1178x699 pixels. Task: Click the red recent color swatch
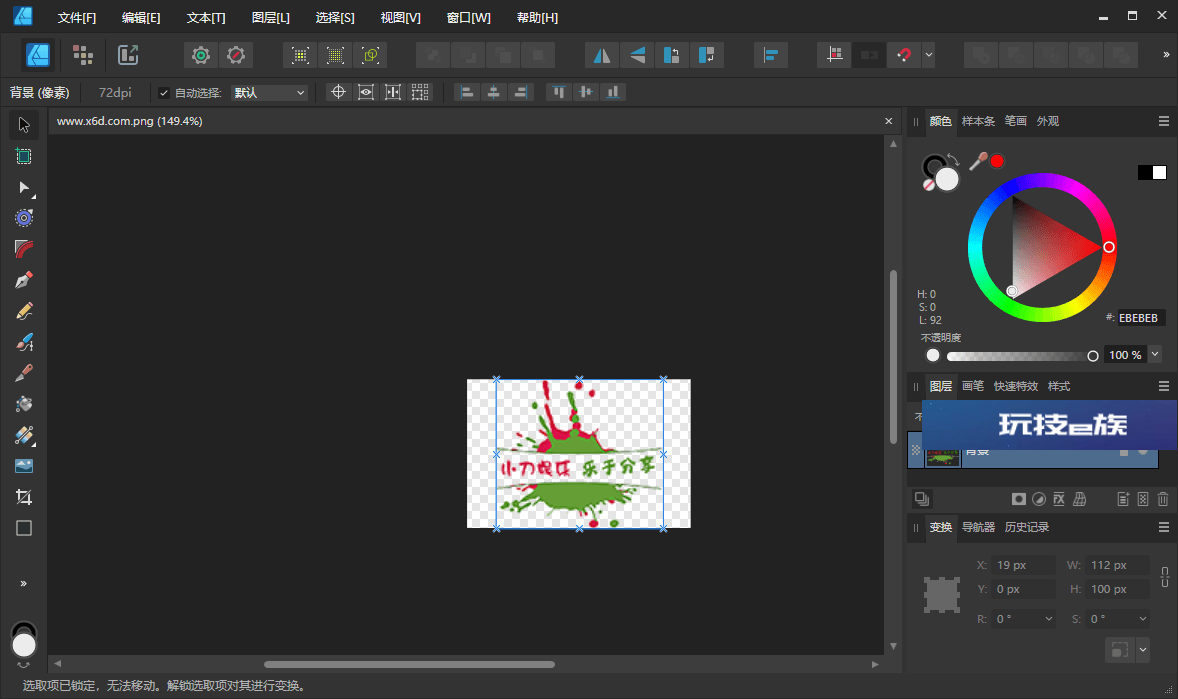pyautogui.click(x=997, y=161)
